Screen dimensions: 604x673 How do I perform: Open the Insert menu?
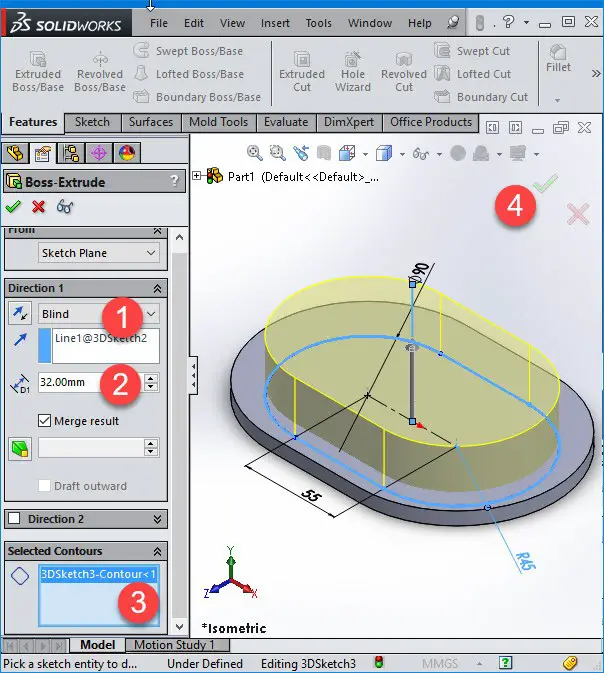pos(275,23)
